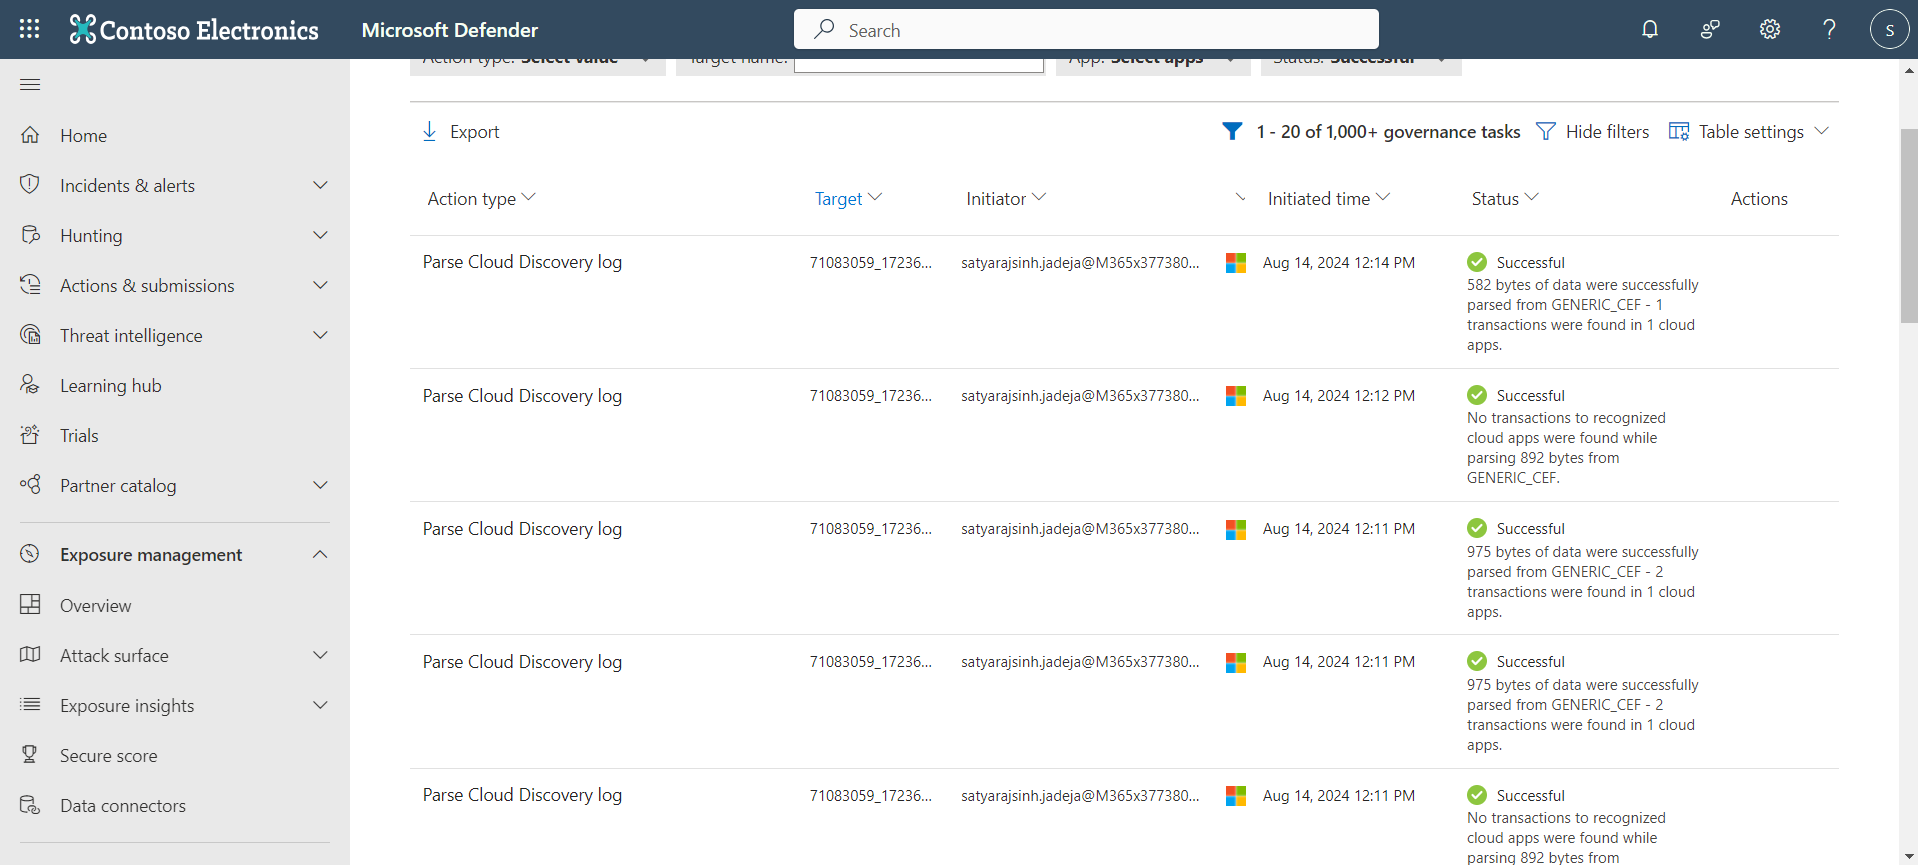Click Hide filters
Image resolution: width=1918 pixels, height=865 pixels.
1592,131
